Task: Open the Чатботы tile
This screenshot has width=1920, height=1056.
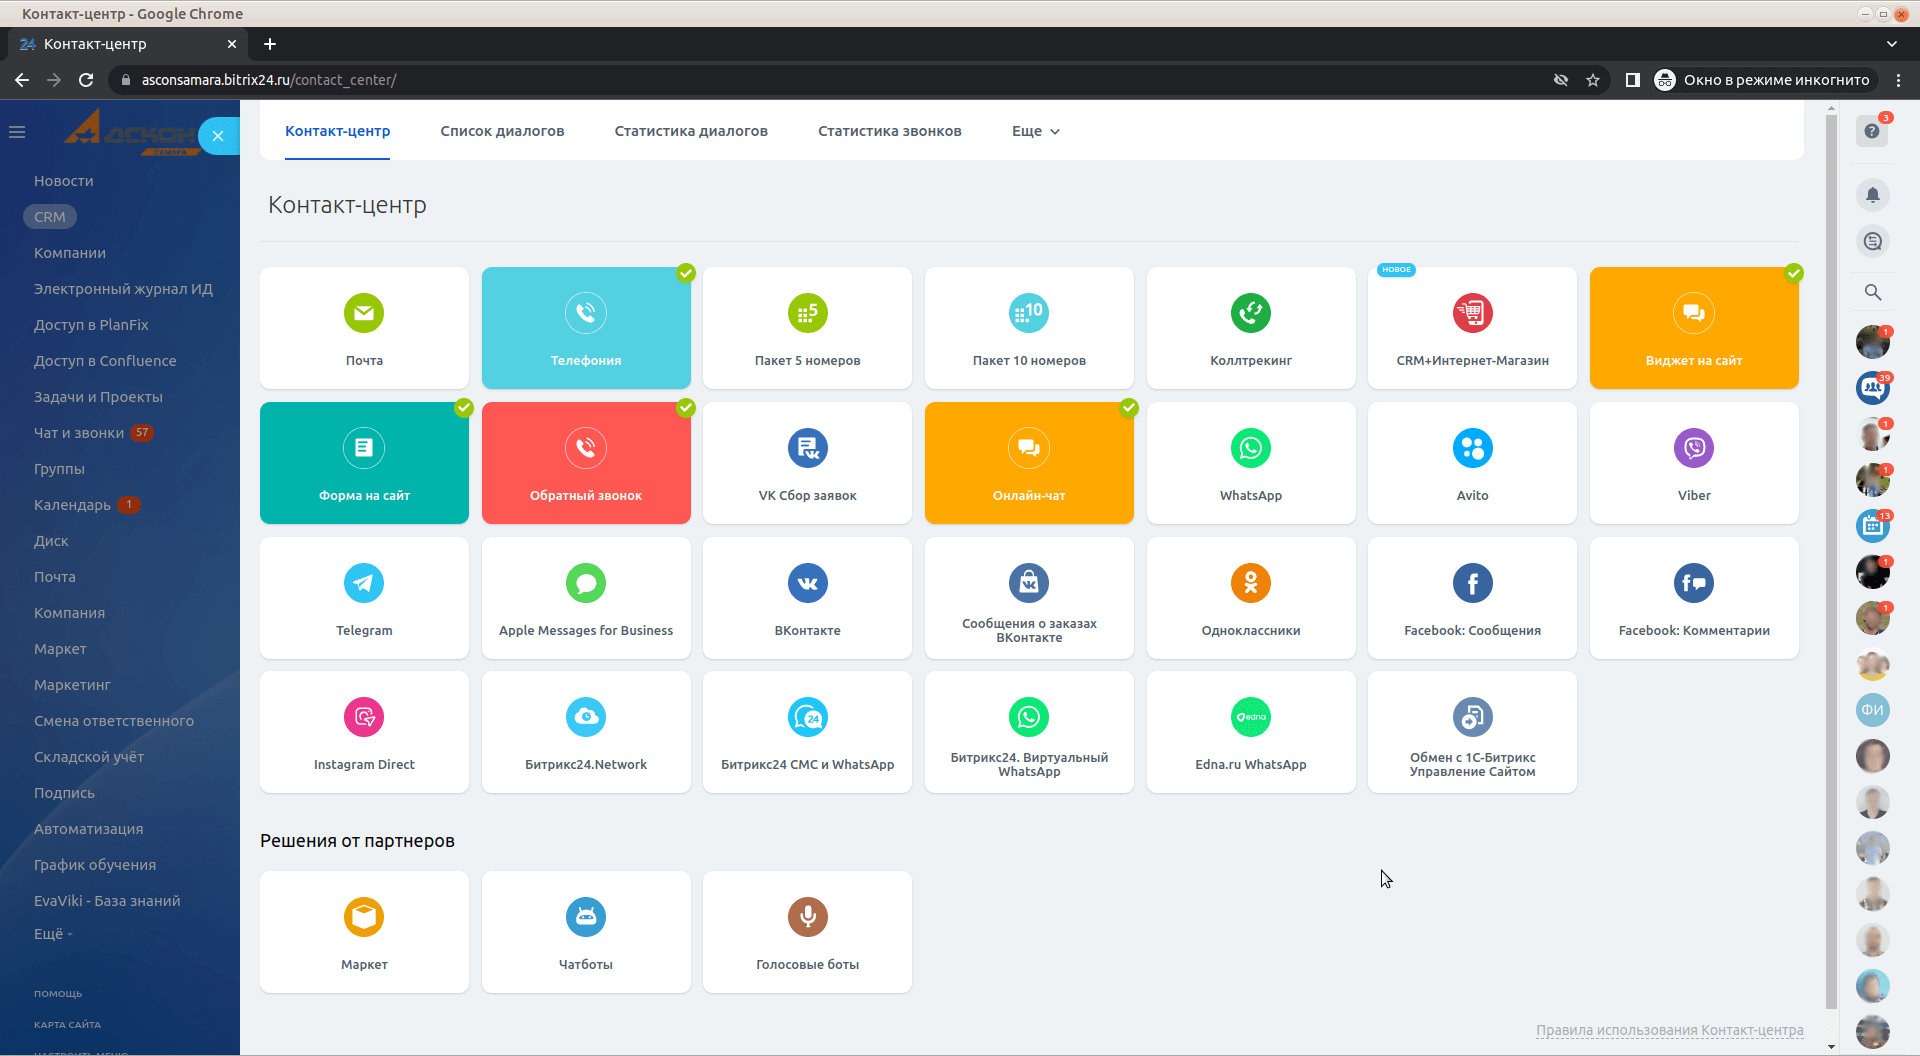Action: [586, 932]
